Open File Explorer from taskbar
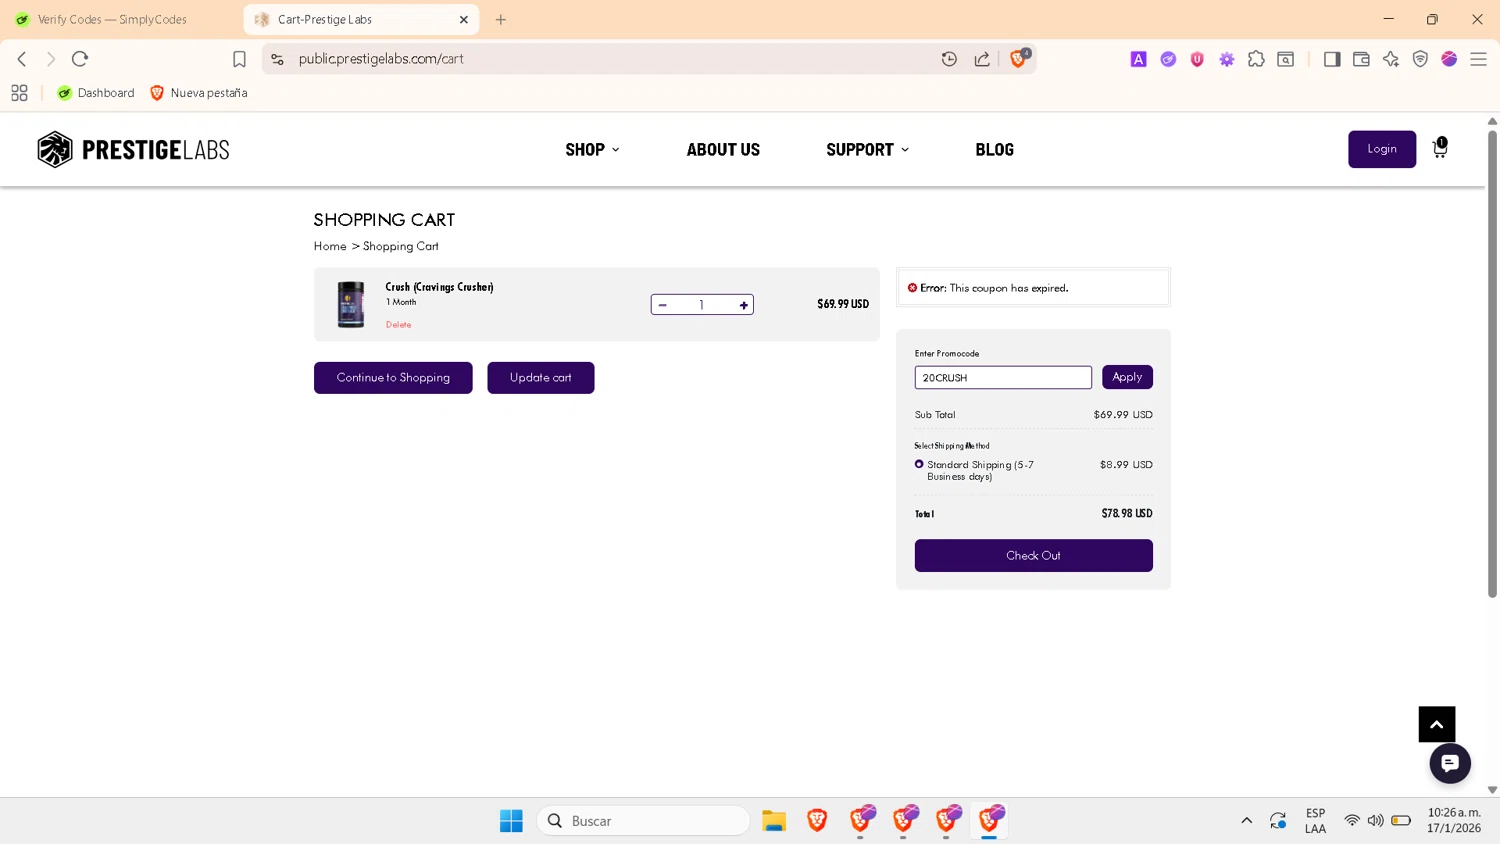Image resolution: width=1500 pixels, height=844 pixels. [x=774, y=821]
